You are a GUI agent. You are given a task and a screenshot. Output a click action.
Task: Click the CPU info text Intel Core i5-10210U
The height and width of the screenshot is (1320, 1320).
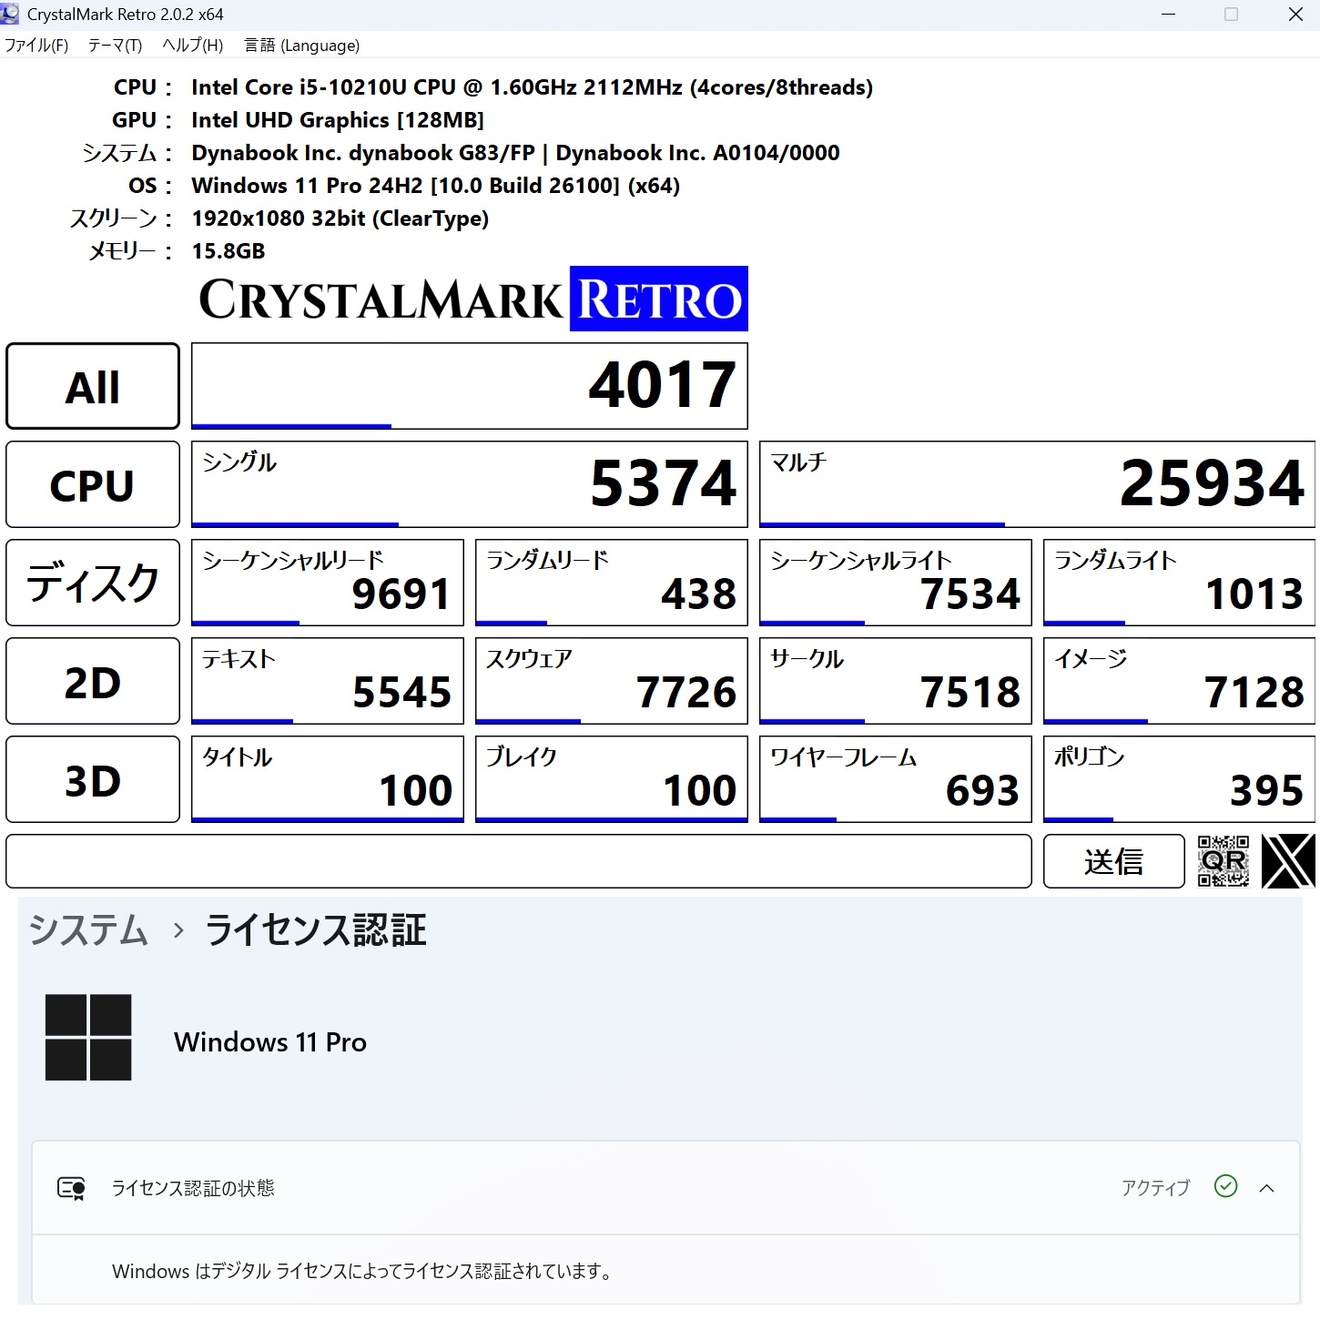532,87
